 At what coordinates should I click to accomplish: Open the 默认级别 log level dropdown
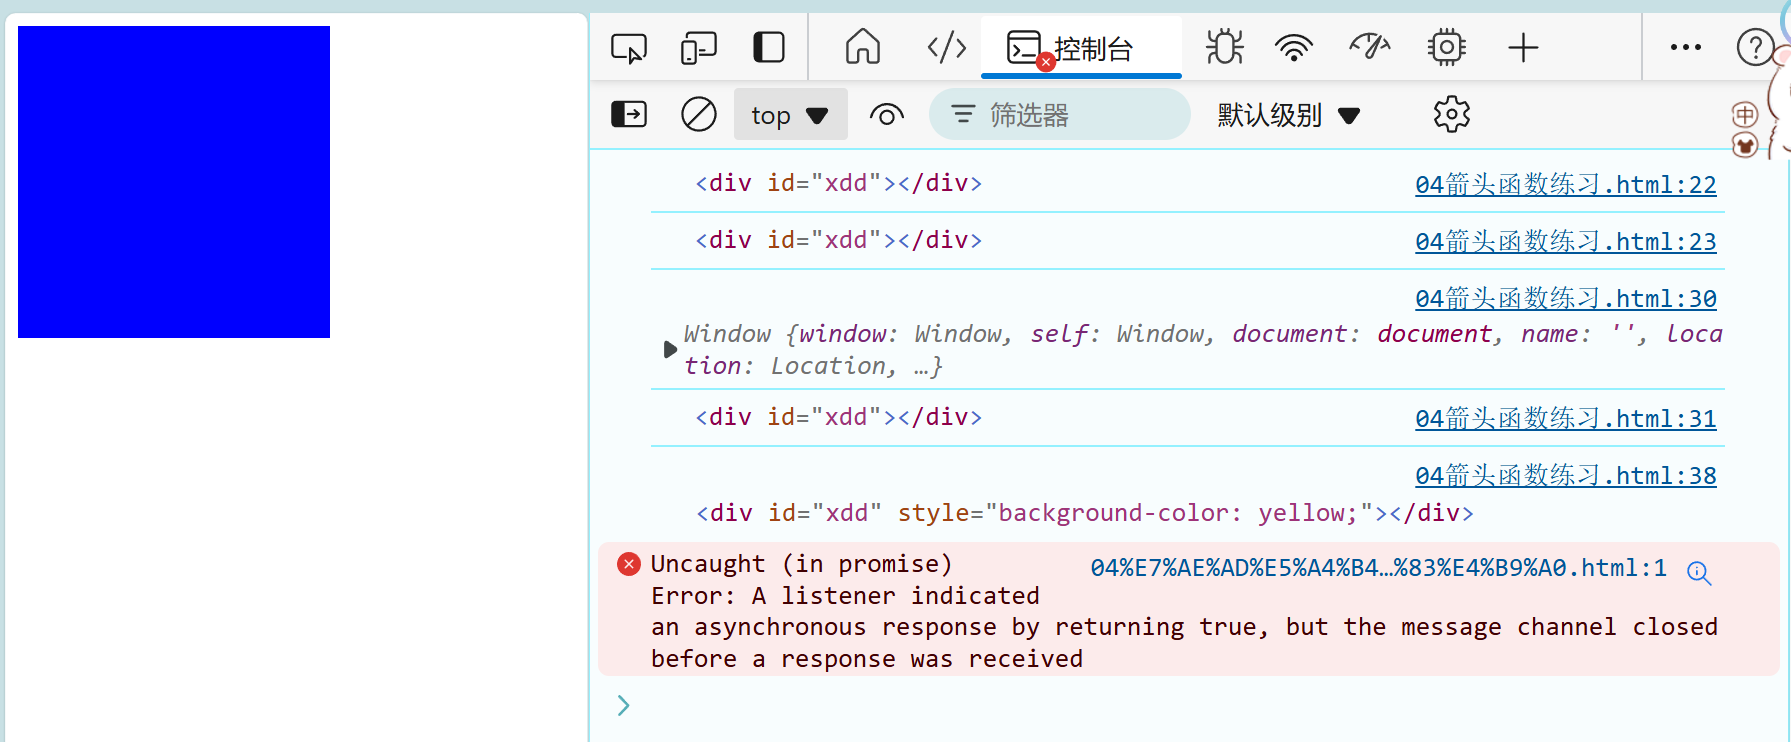[1289, 115]
